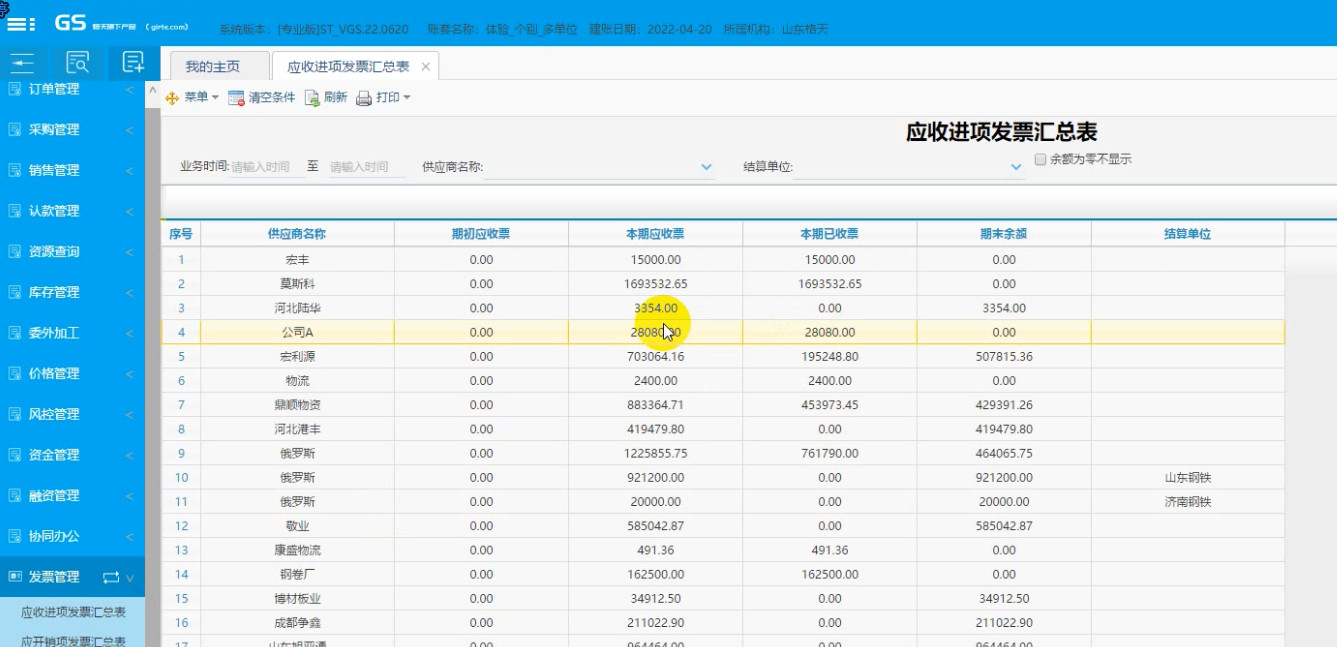Click the 风控管理 sidebar icon
Image resolution: width=1337 pixels, height=647 pixels.
click(15, 414)
